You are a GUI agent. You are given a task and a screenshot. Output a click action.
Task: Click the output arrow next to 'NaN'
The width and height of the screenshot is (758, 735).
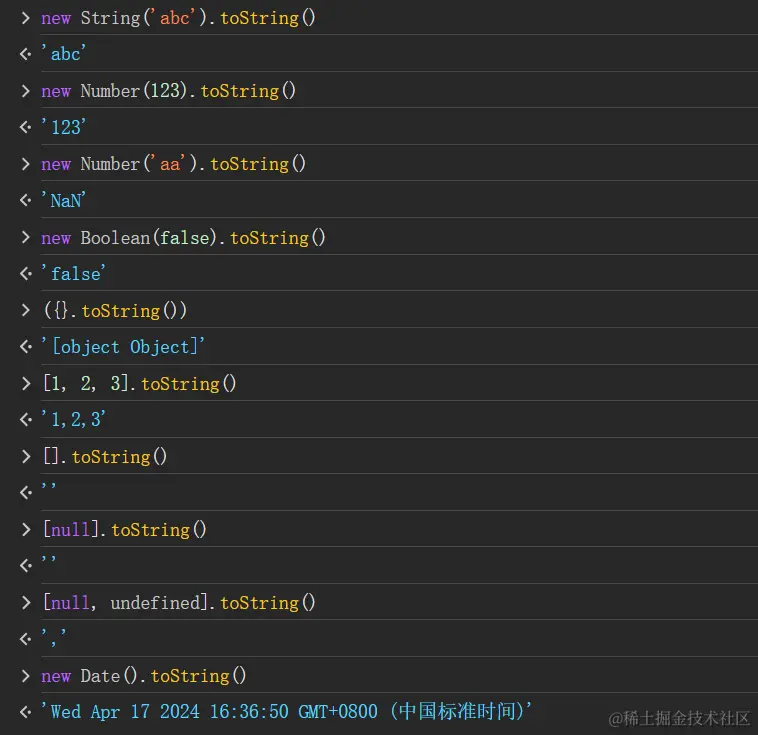[26, 201]
